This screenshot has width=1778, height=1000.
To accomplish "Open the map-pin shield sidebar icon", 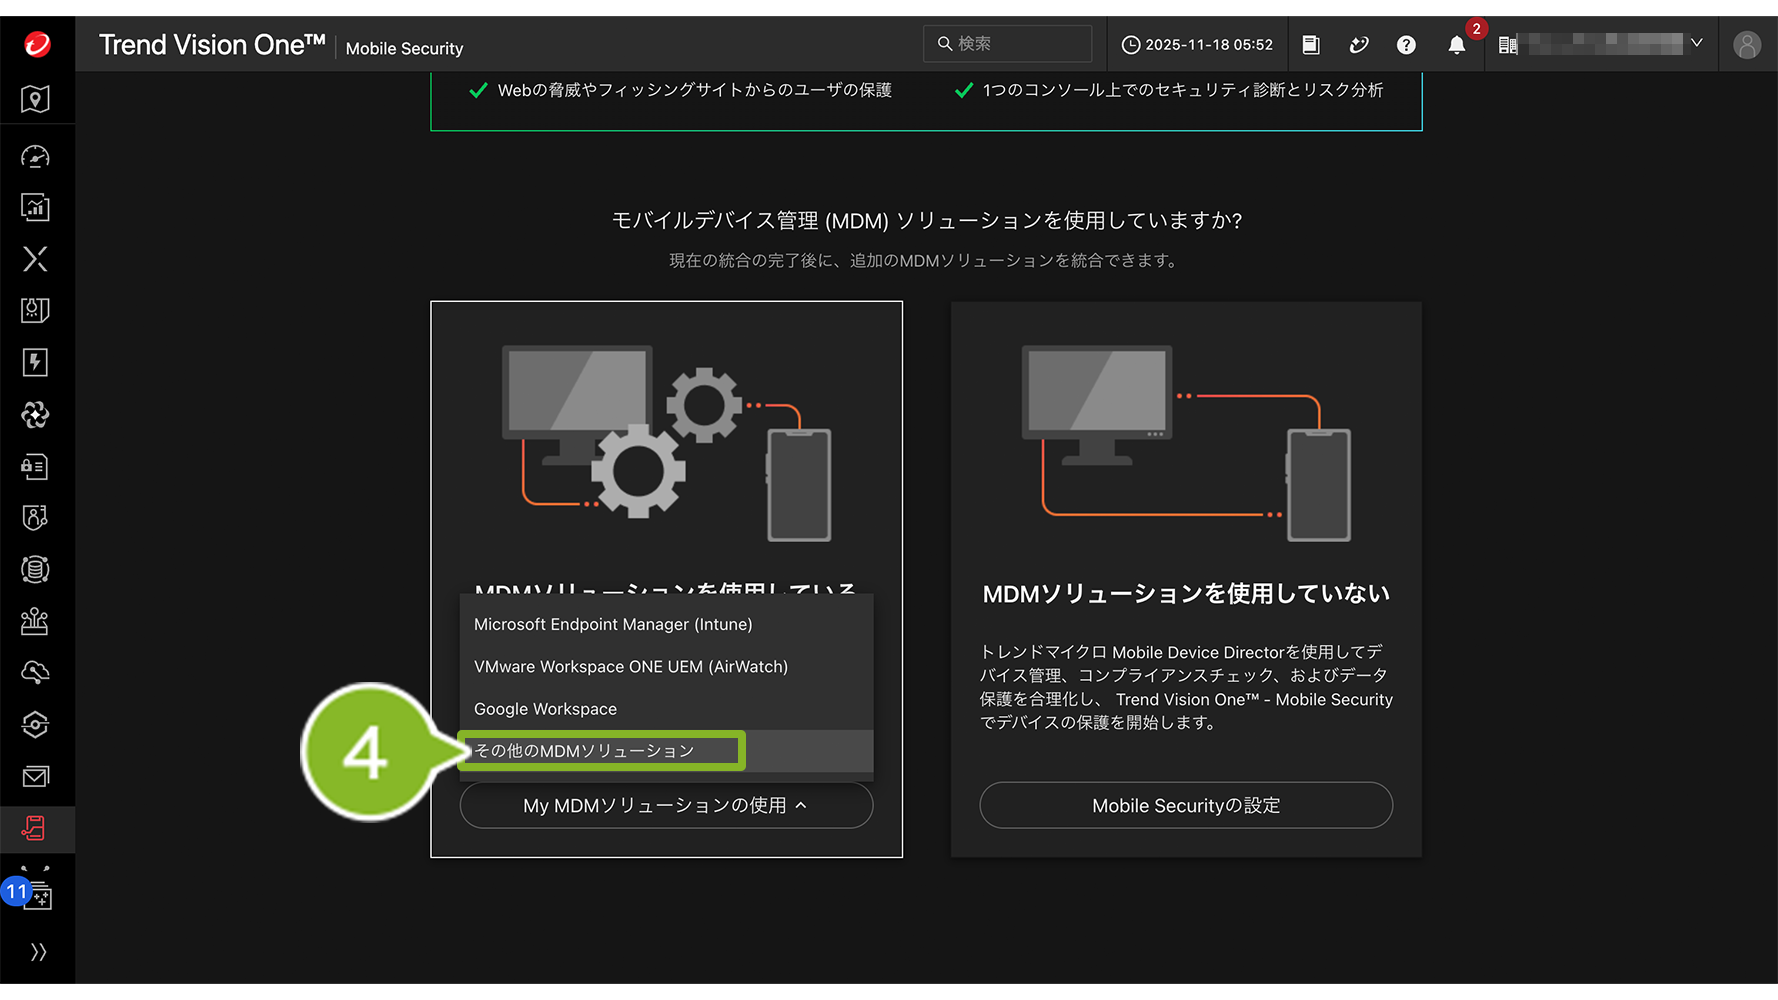I will (x=36, y=99).
